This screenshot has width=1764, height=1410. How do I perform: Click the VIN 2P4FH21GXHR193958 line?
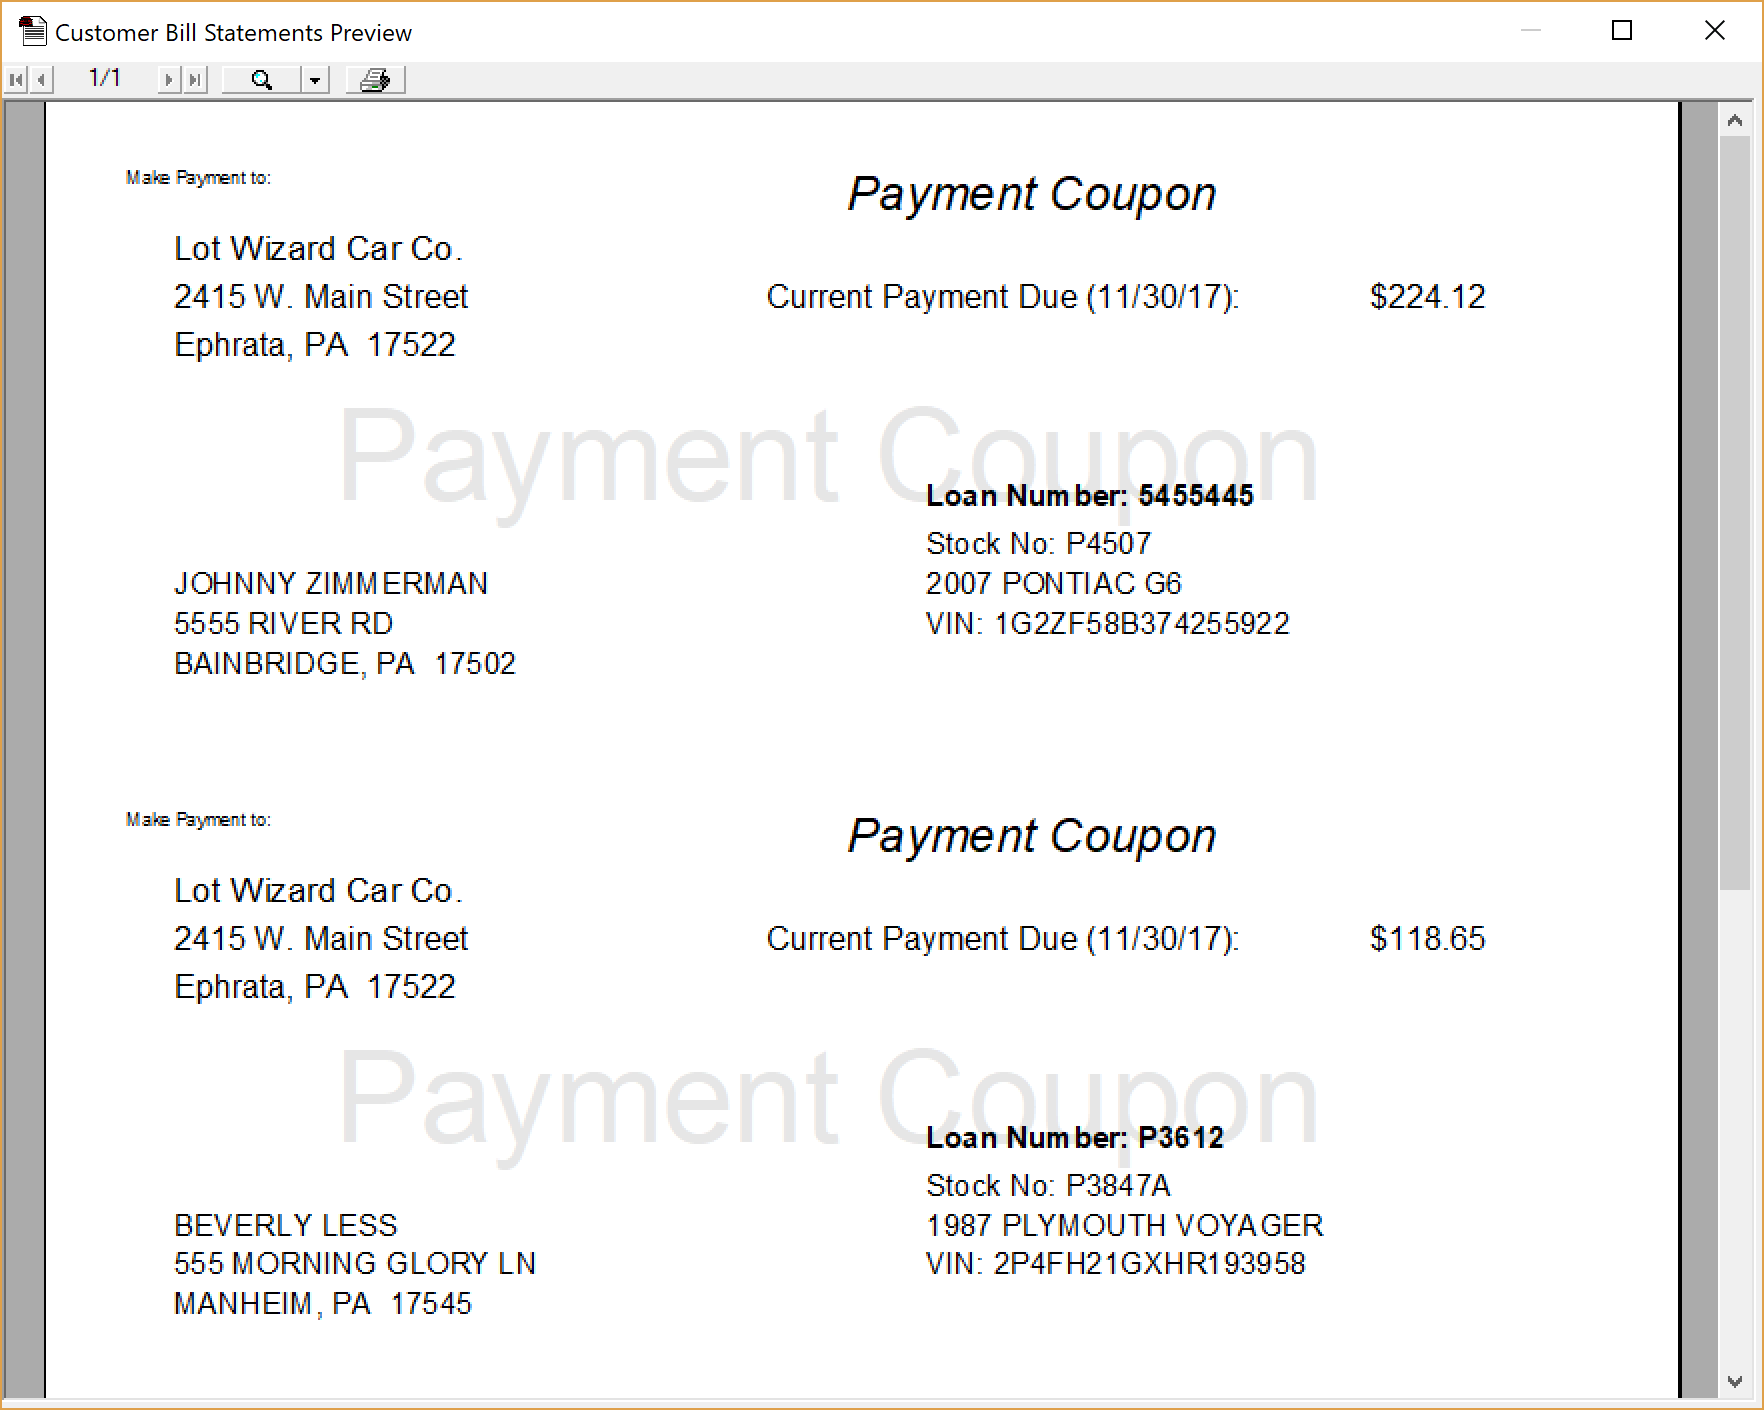pos(1115,1264)
